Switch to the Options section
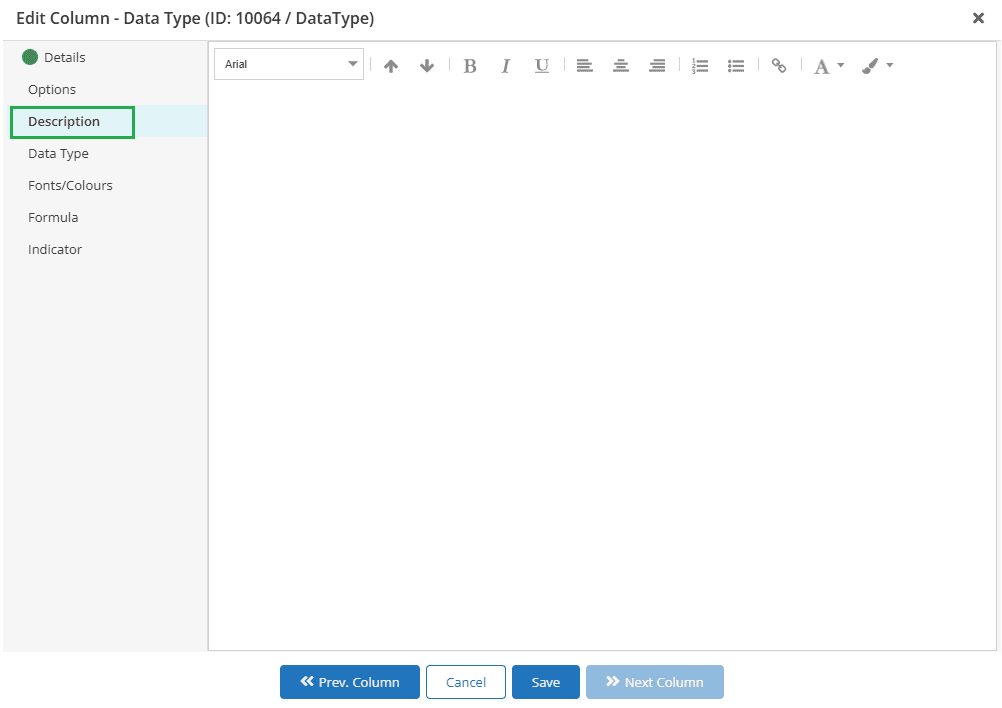This screenshot has width=1002, height=708. click(x=52, y=89)
